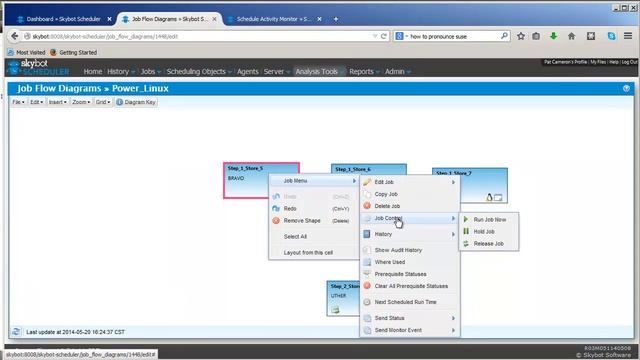Click the Hold Job pause icon
Viewport: 640px width, 360px height.
point(466,231)
